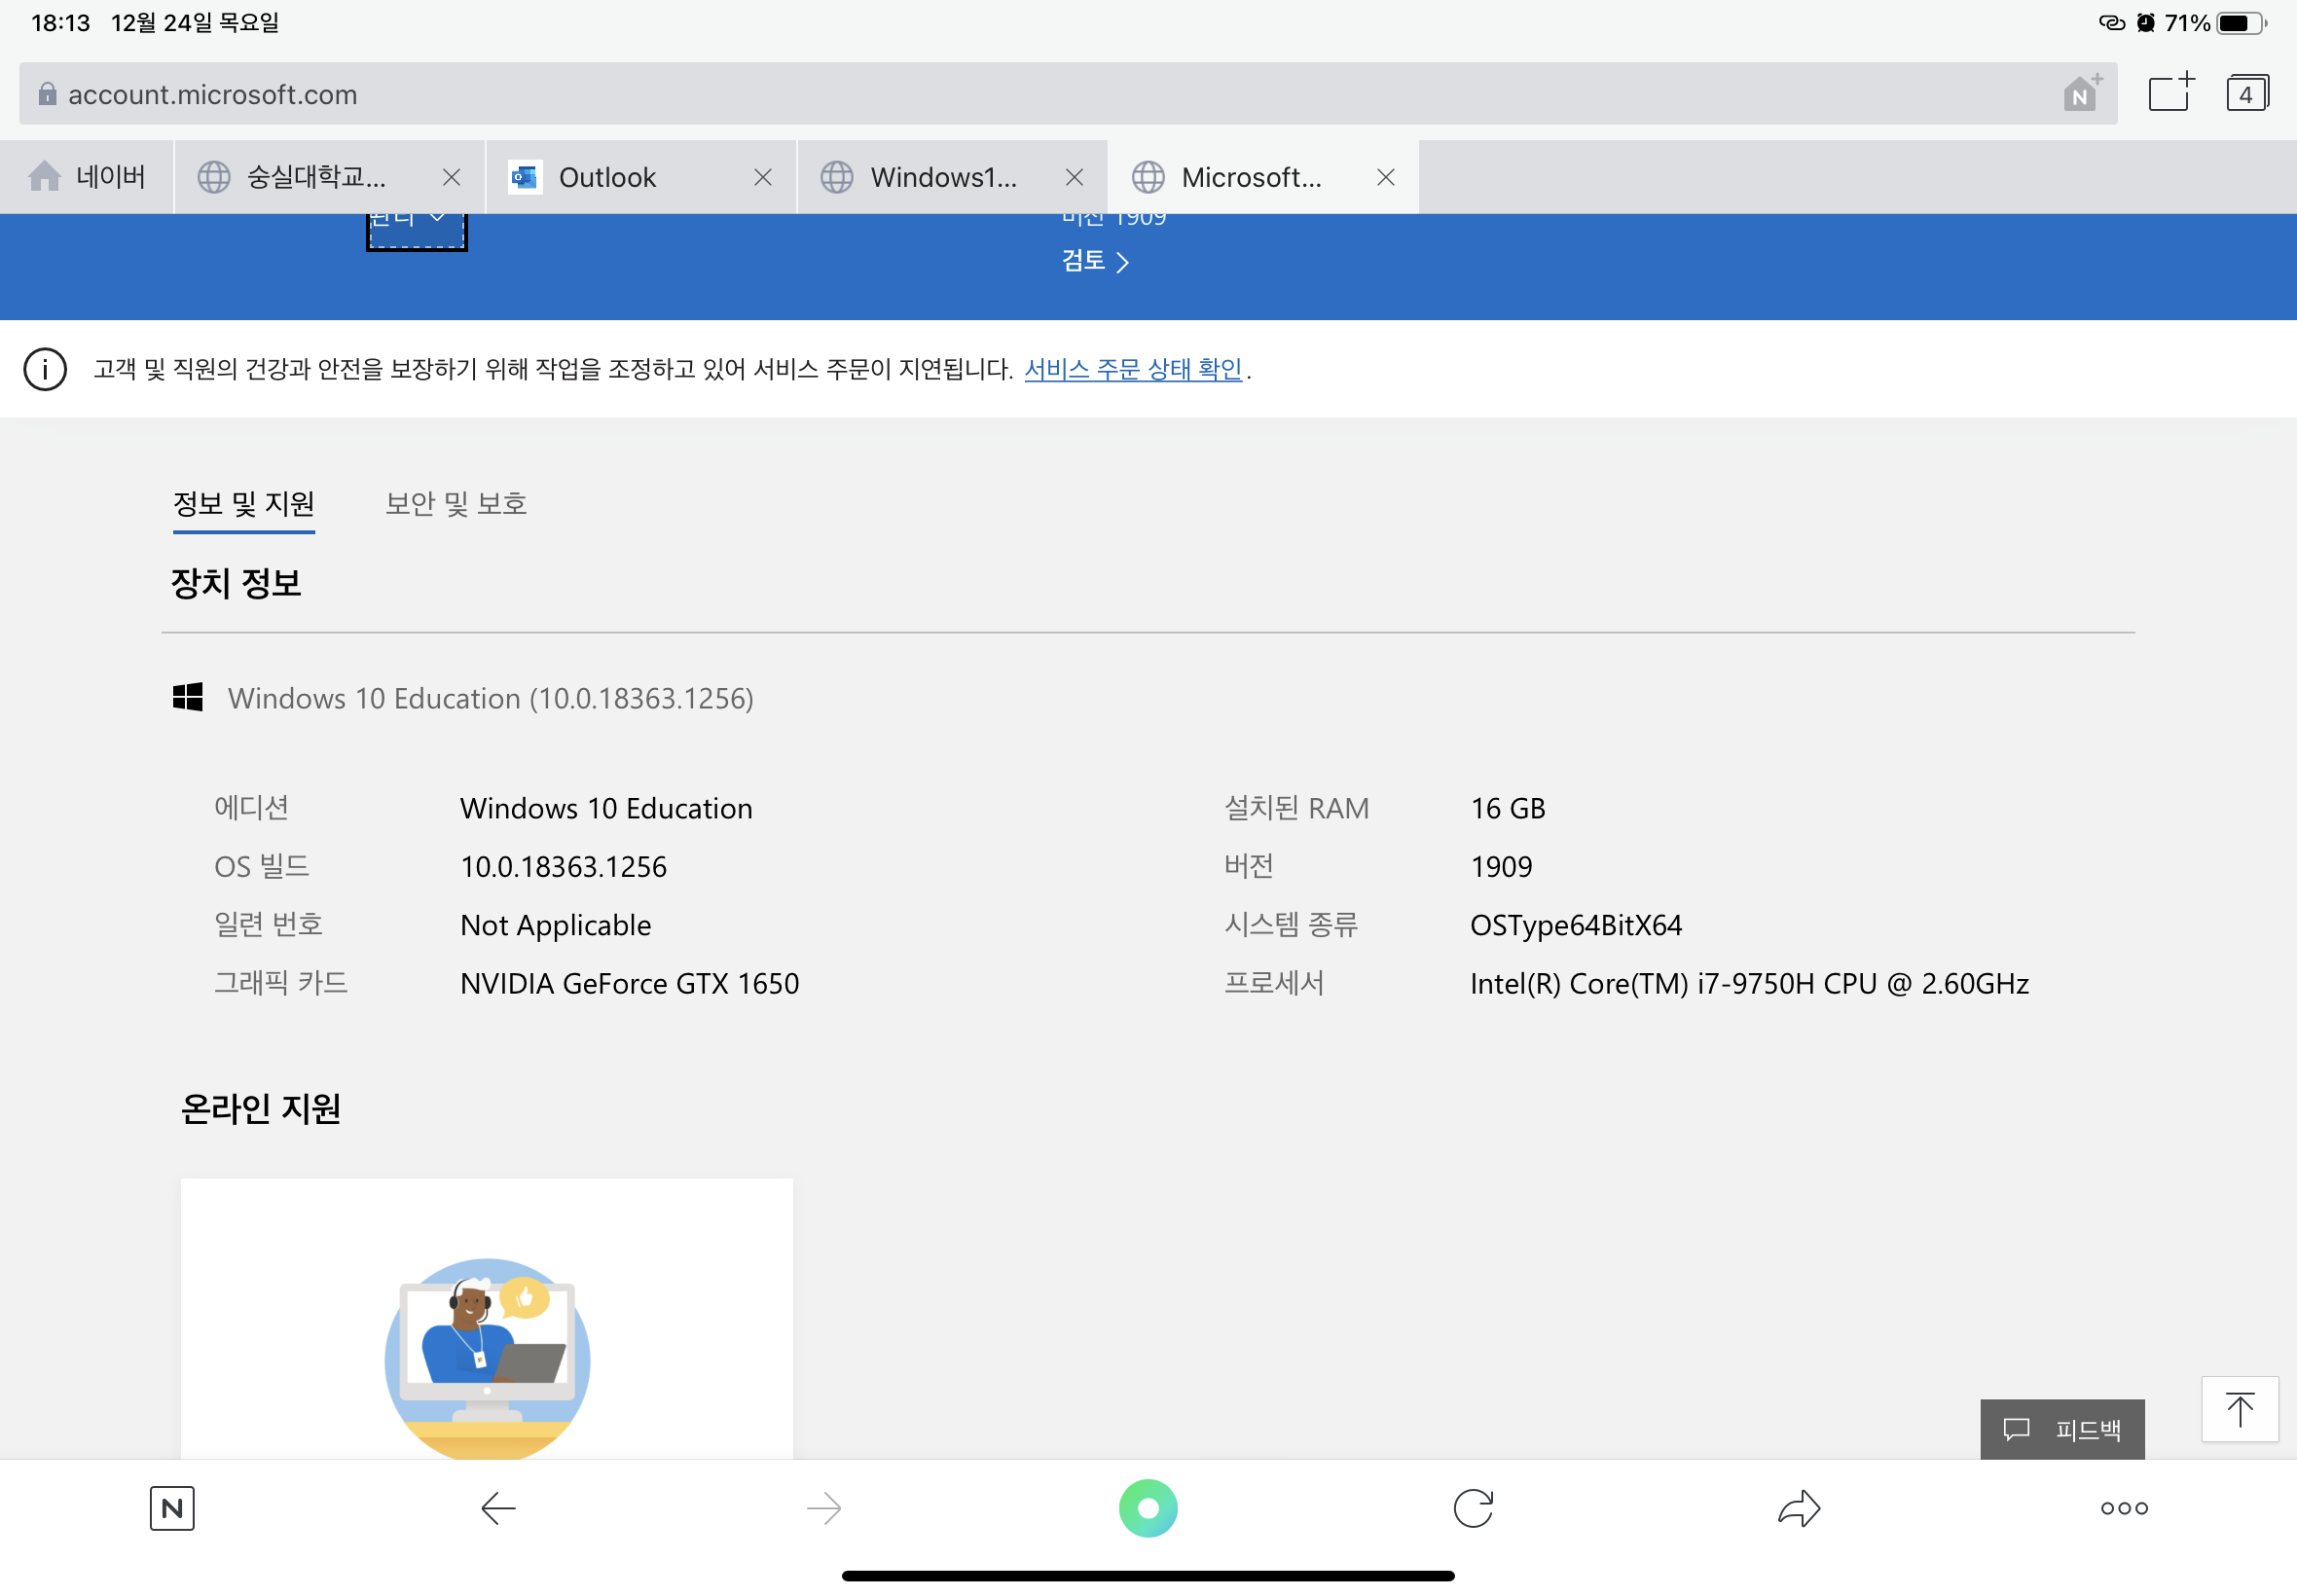Select the 정보 및 지원 tab

coord(244,503)
